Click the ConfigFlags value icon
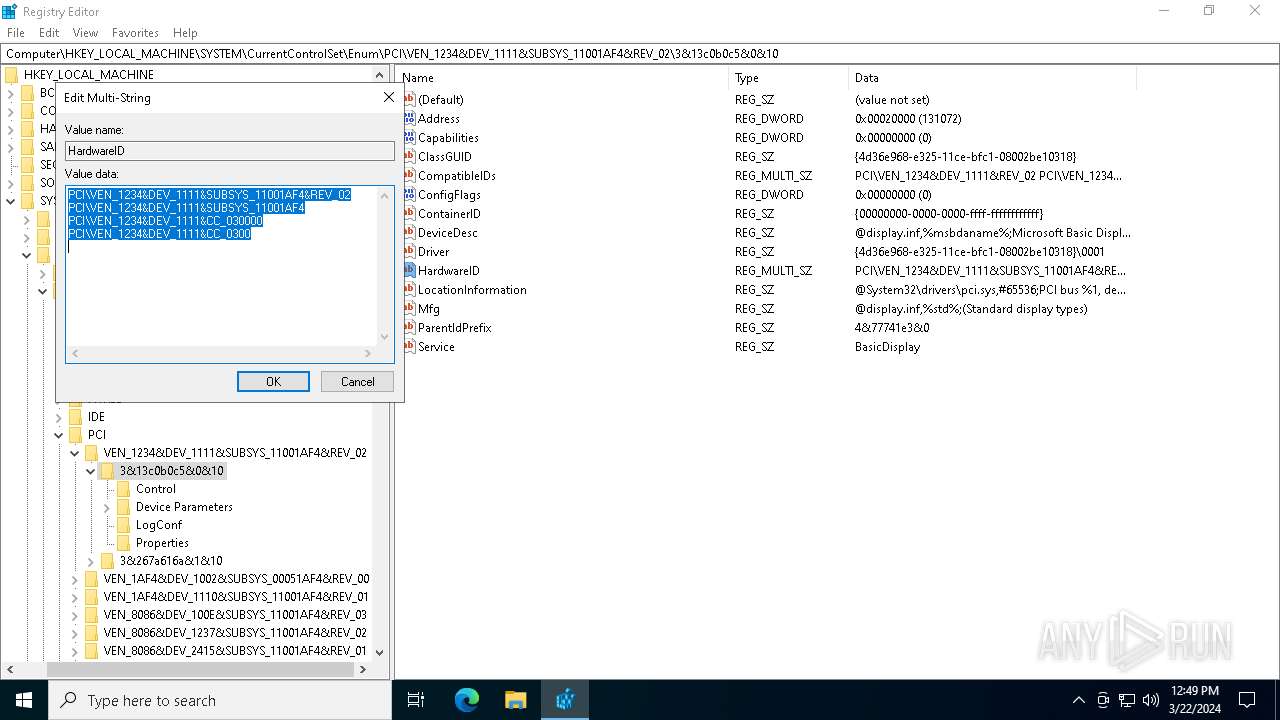Viewport: 1280px width, 720px height. click(409, 194)
